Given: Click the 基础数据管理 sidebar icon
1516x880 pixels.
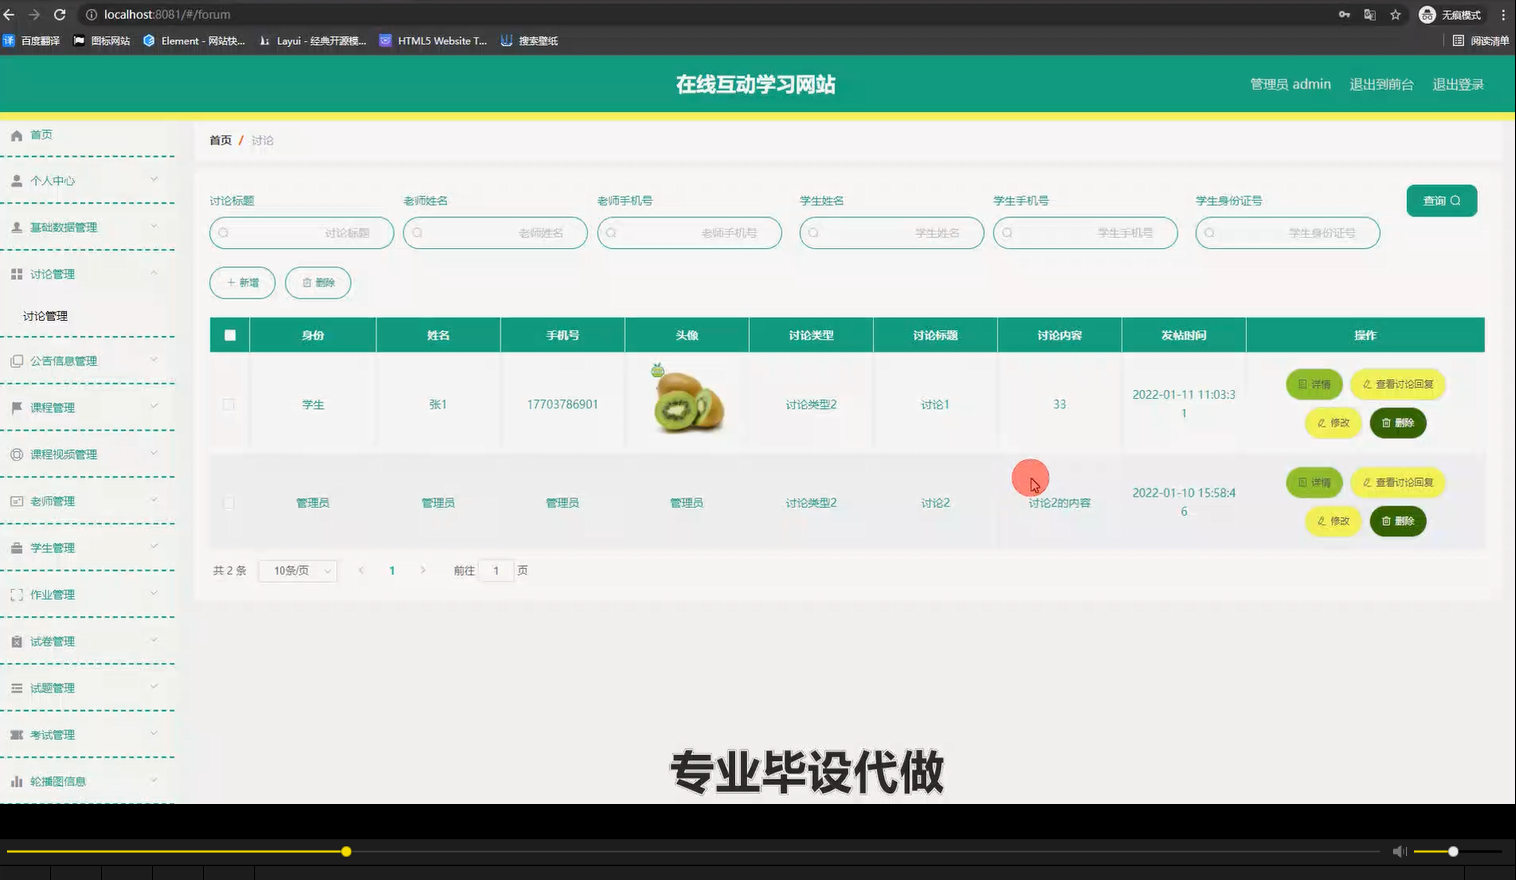Looking at the screenshot, I should click(x=16, y=227).
